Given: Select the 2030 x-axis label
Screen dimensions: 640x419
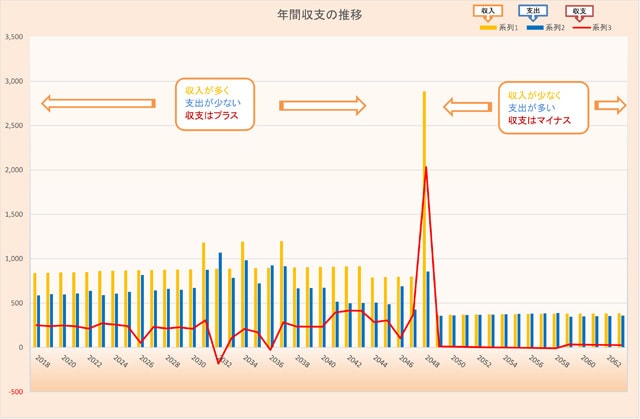Looking at the screenshot, I should pyautogui.click(x=198, y=361).
